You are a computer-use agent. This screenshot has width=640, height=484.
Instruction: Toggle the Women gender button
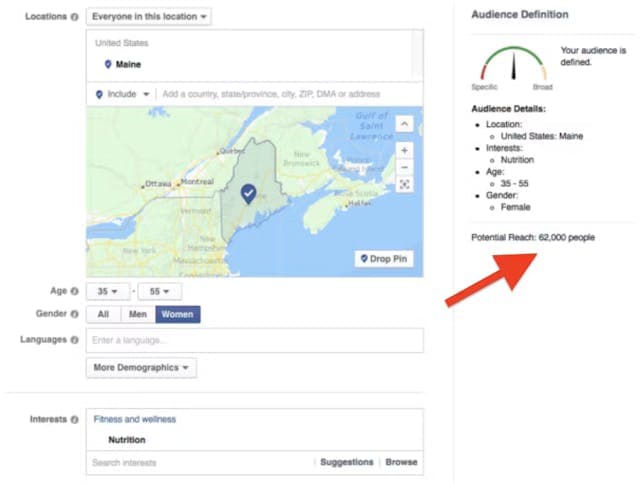(x=177, y=314)
